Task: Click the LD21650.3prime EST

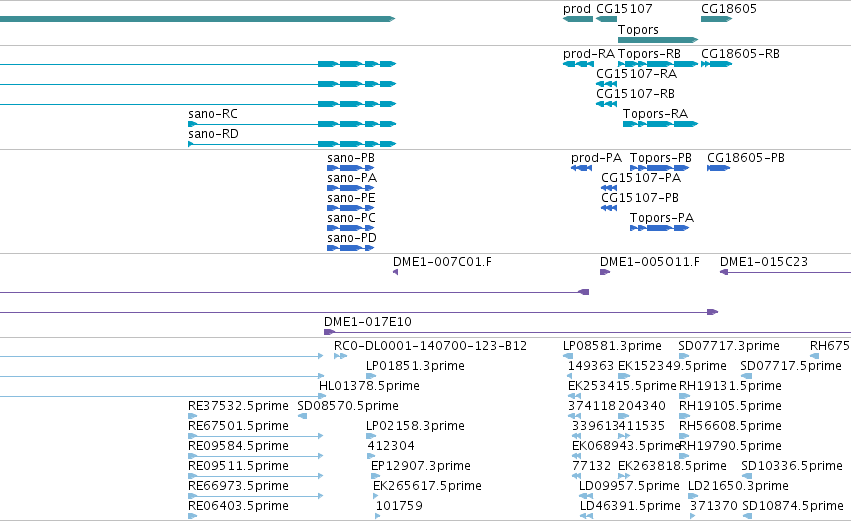Action: point(693,496)
